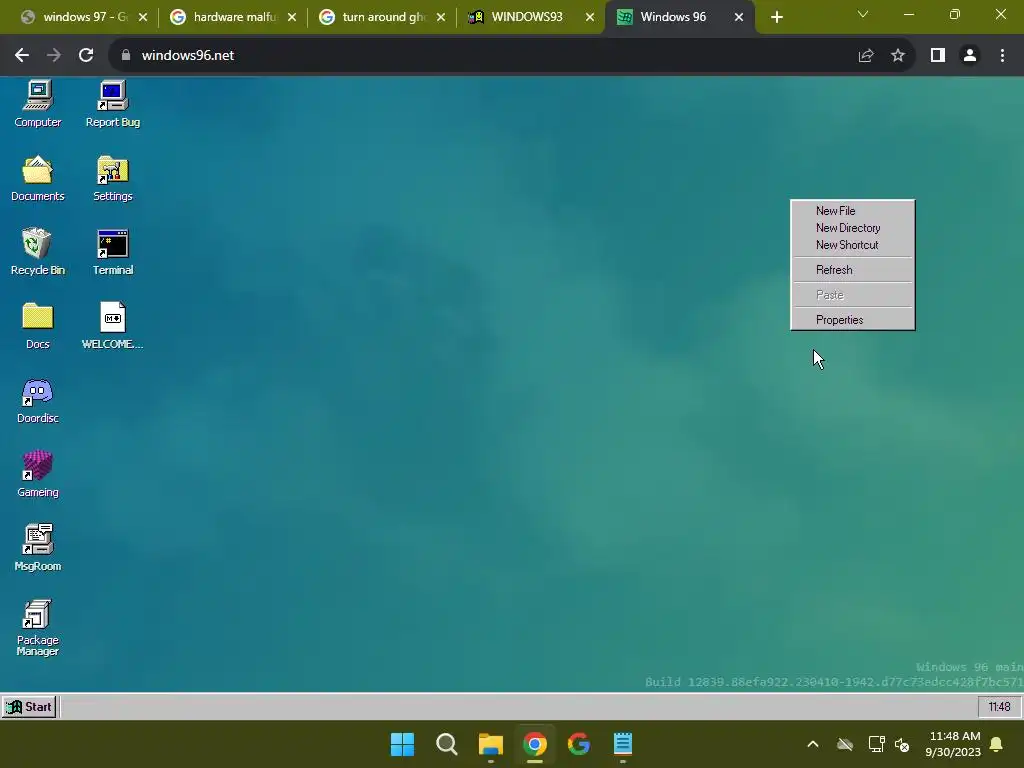Close the windows 97 tab

143,17
